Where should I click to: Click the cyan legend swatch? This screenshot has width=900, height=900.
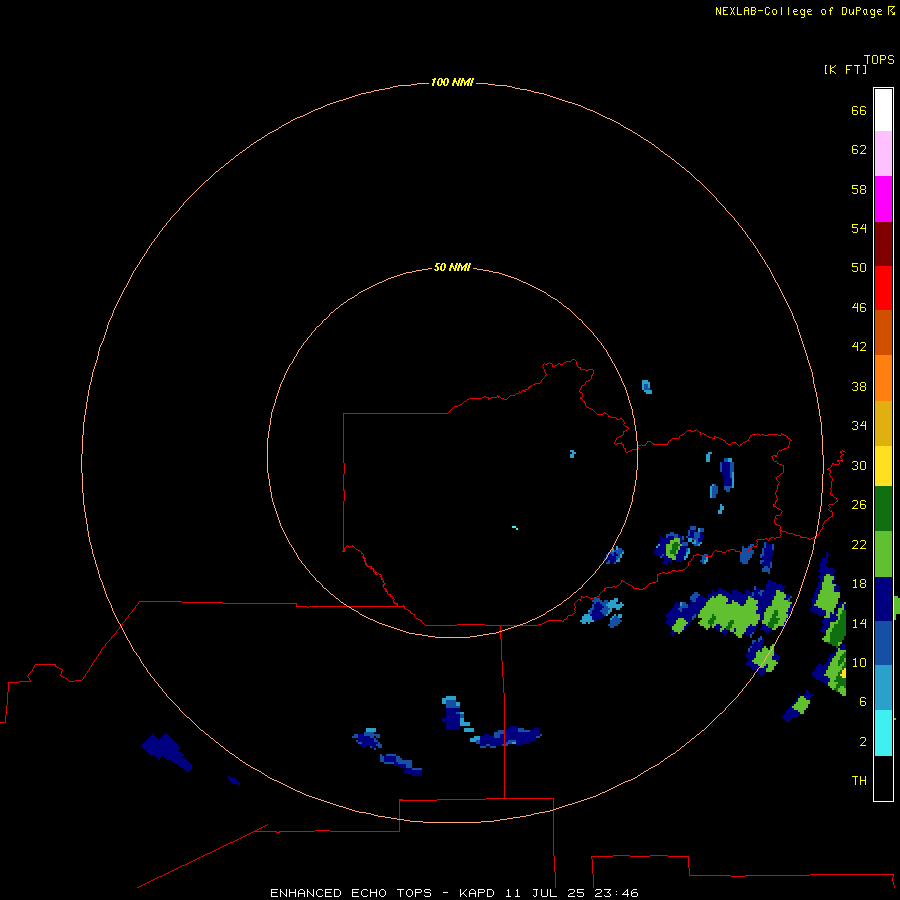coord(883,733)
